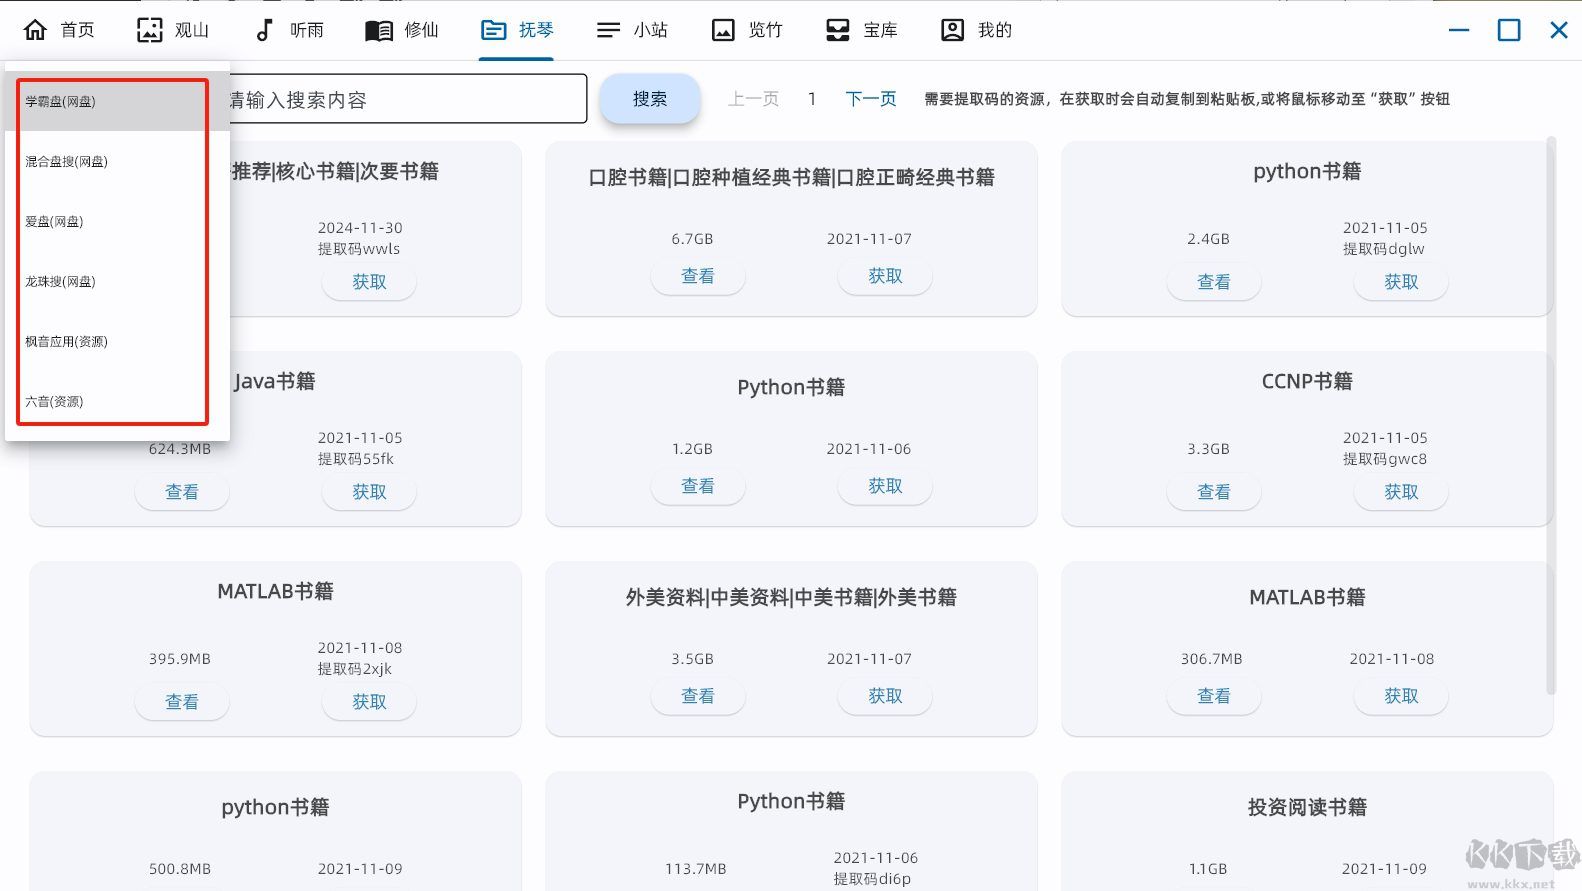Click 获取 on the 提取码dglw card
The height and width of the screenshot is (891, 1582).
tap(1401, 282)
